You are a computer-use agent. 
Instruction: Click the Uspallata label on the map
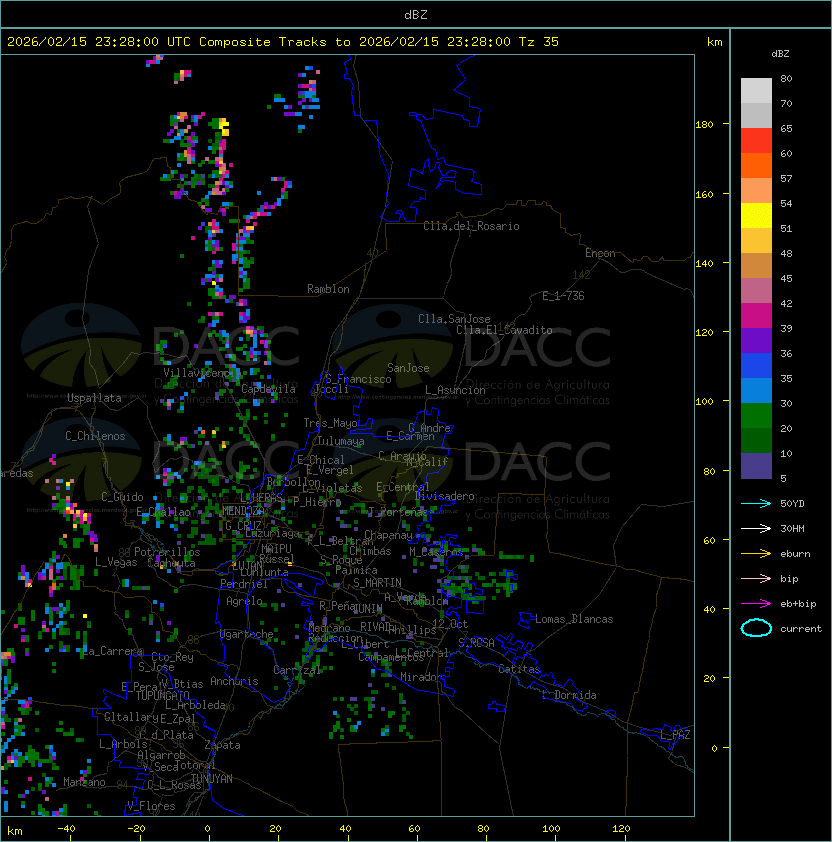coord(94,398)
